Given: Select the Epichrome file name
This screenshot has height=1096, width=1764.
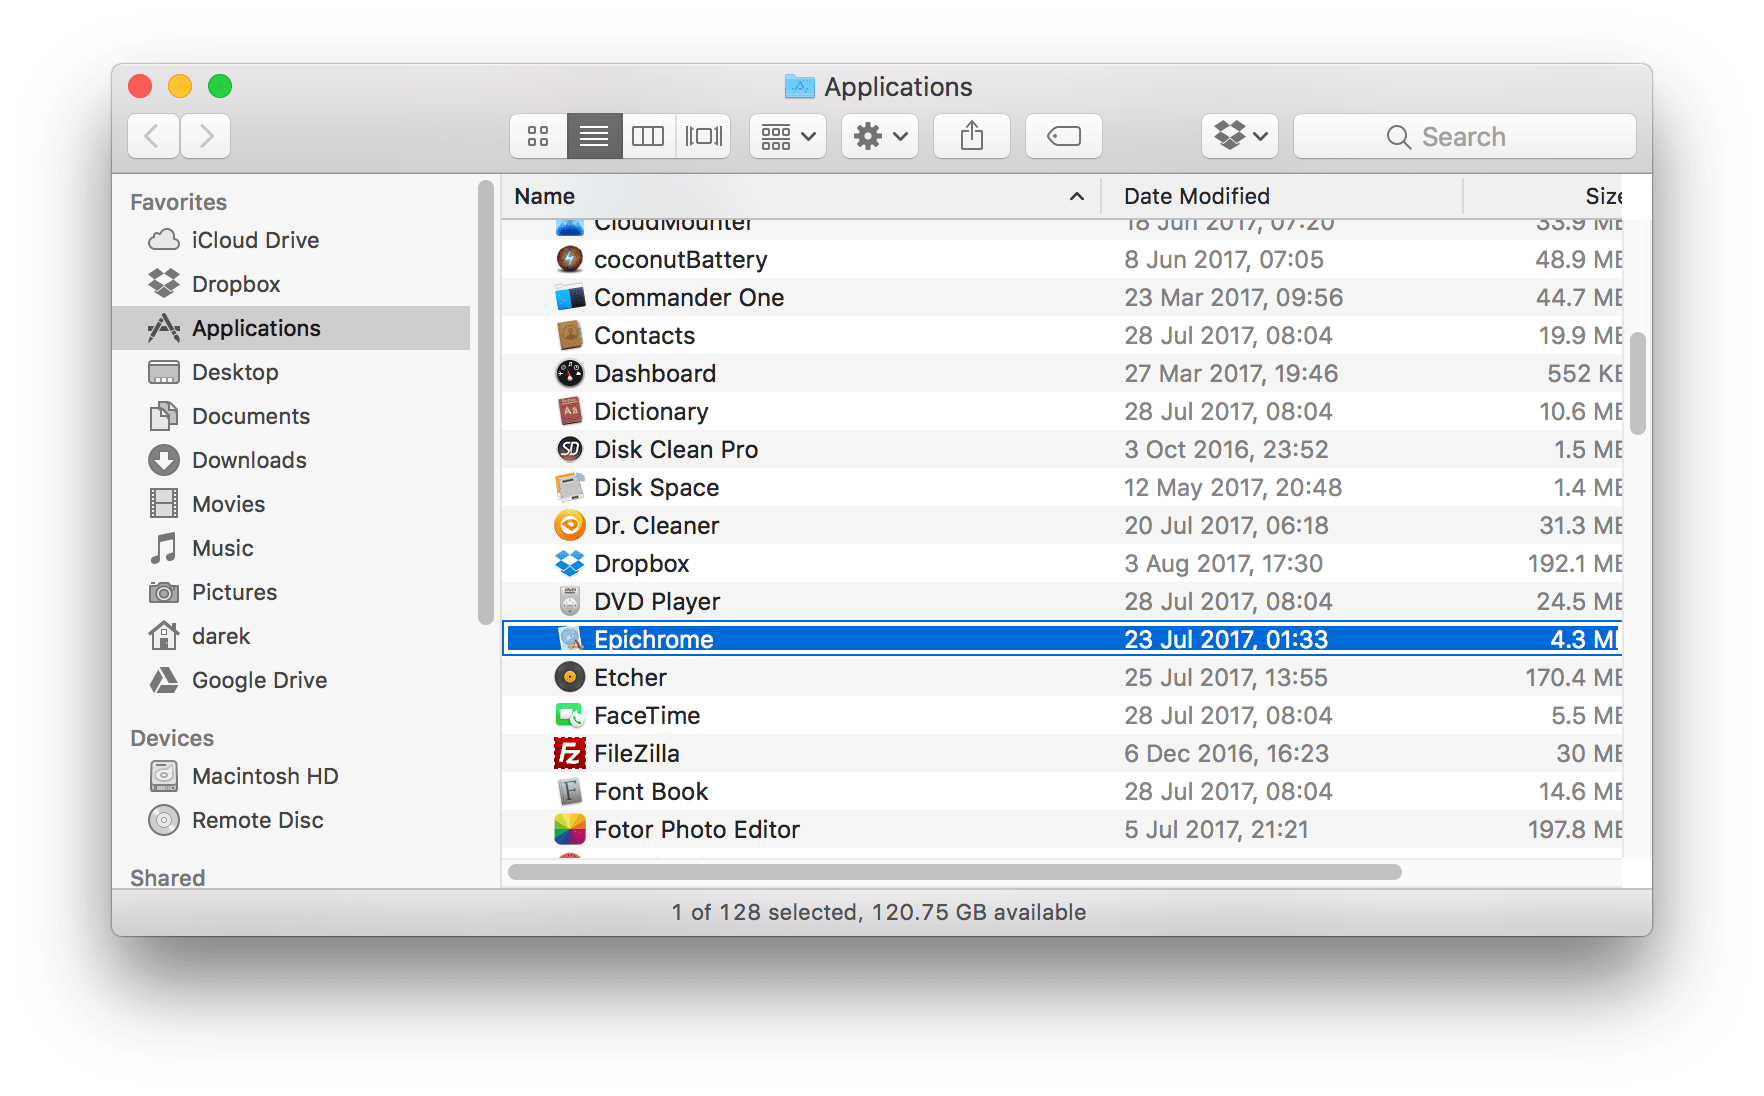Looking at the screenshot, I should pyautogui.click(x=654, y=639).
